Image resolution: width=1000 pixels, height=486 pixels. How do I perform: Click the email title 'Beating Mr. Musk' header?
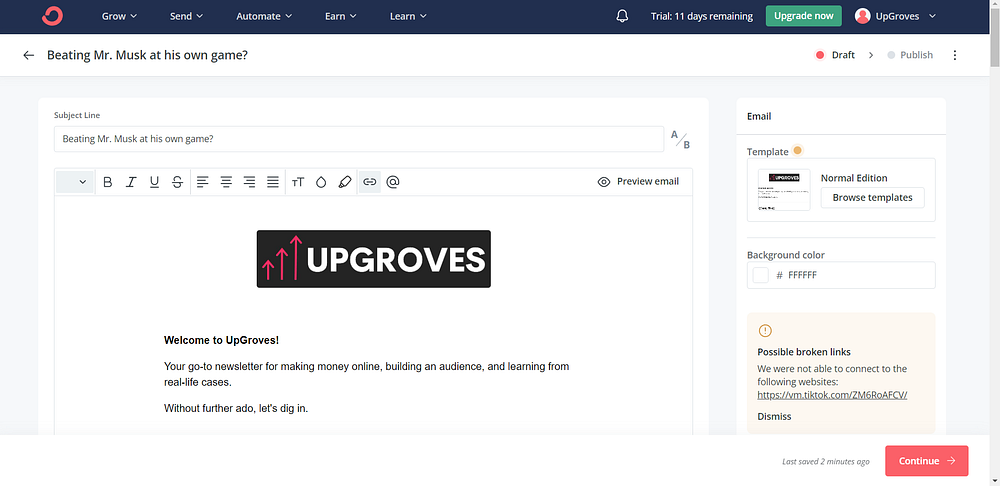(x=147, y=55)
